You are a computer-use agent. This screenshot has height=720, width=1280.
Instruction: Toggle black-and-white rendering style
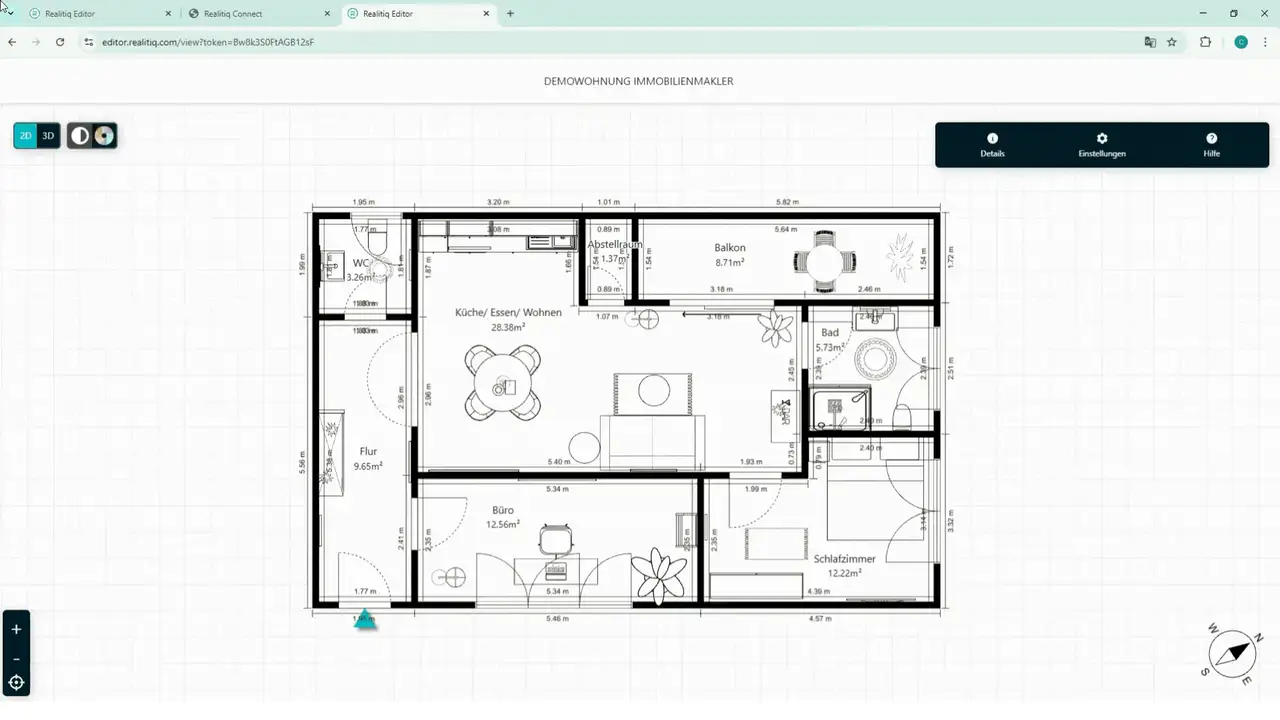coord(80,136)
